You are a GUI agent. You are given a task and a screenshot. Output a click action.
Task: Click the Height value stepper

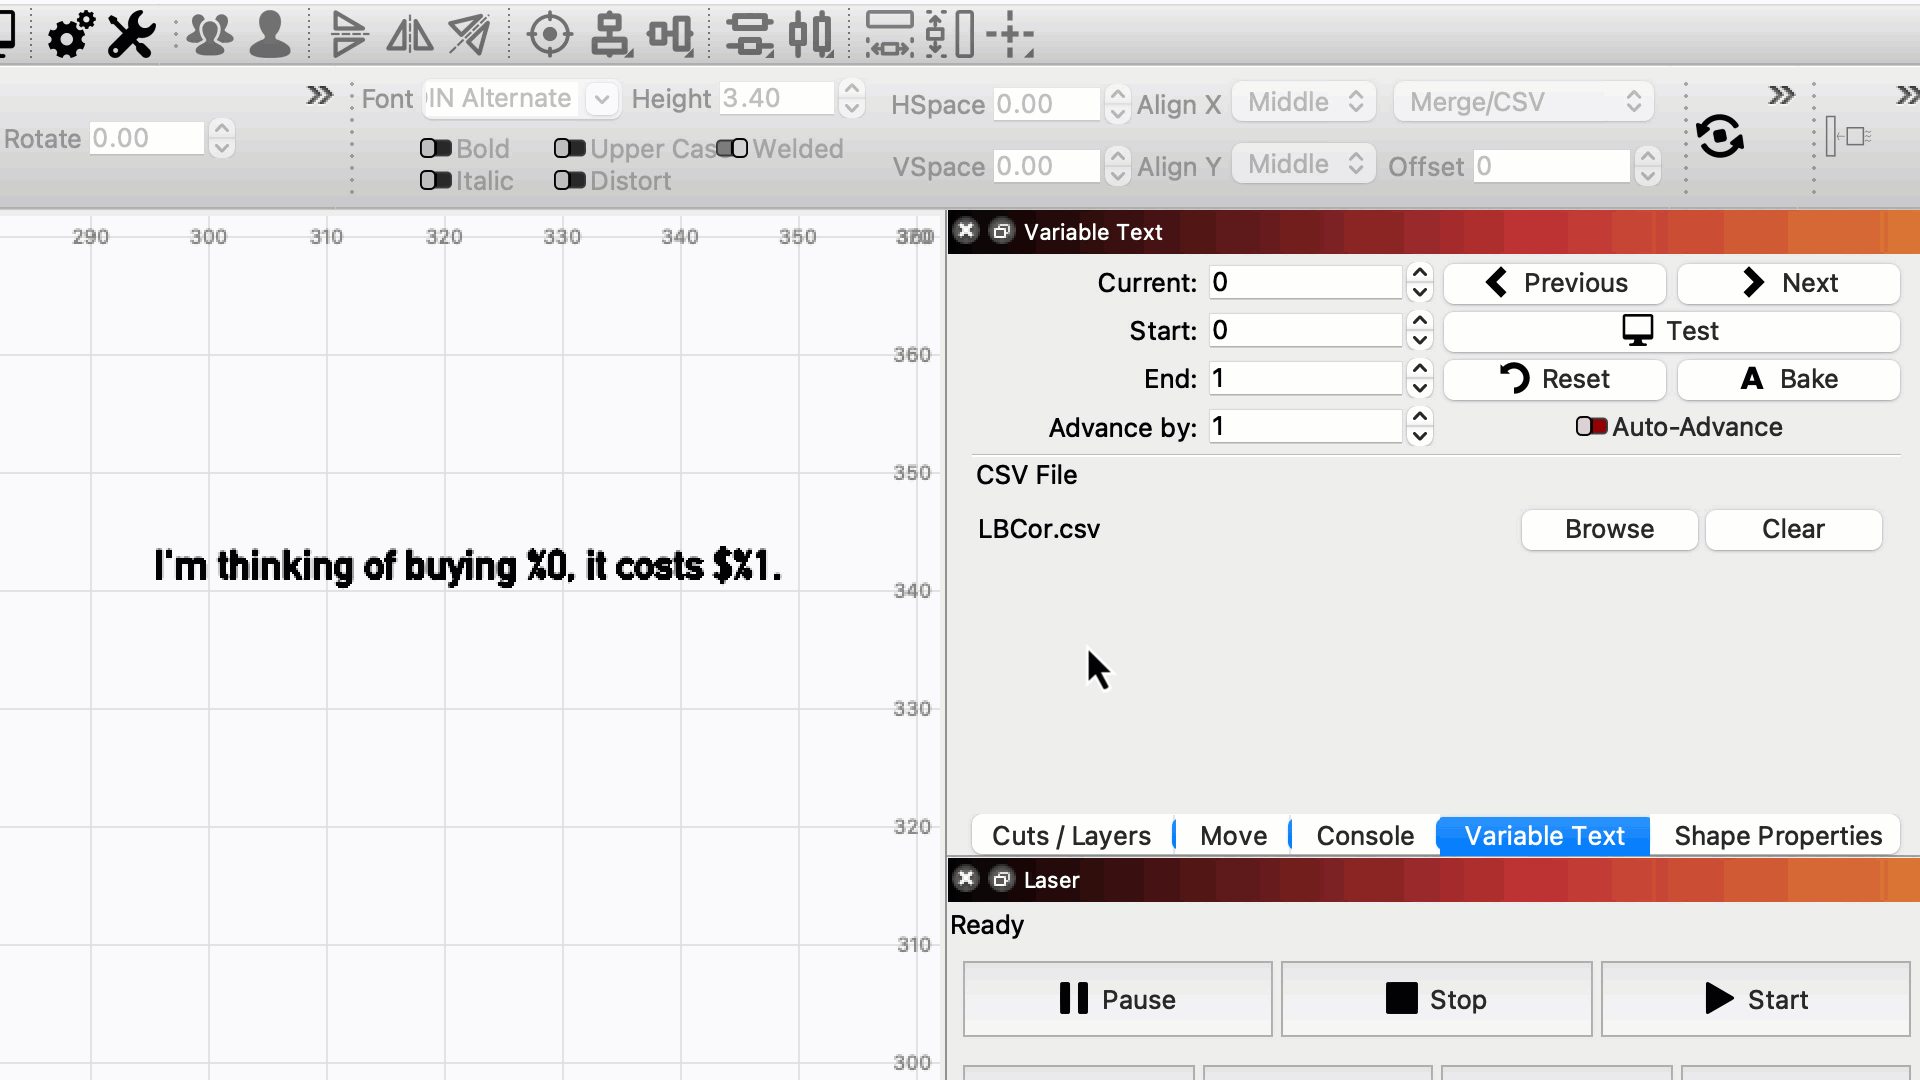851,98
